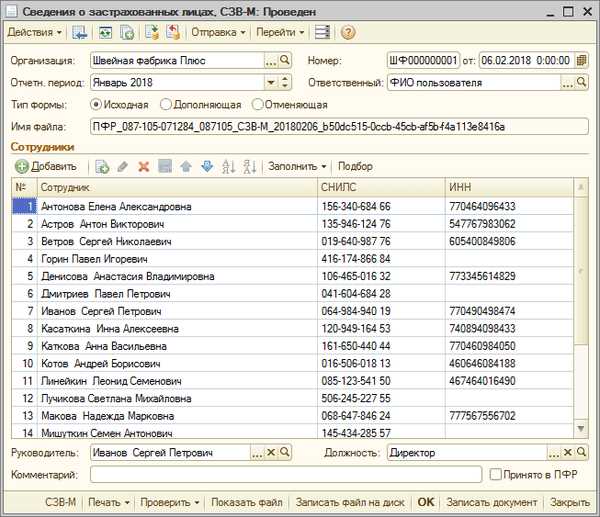The width and height of the screenshot is (600, 517).
Task: Open calendar picker next to document date
Action: tap(582, 60)
